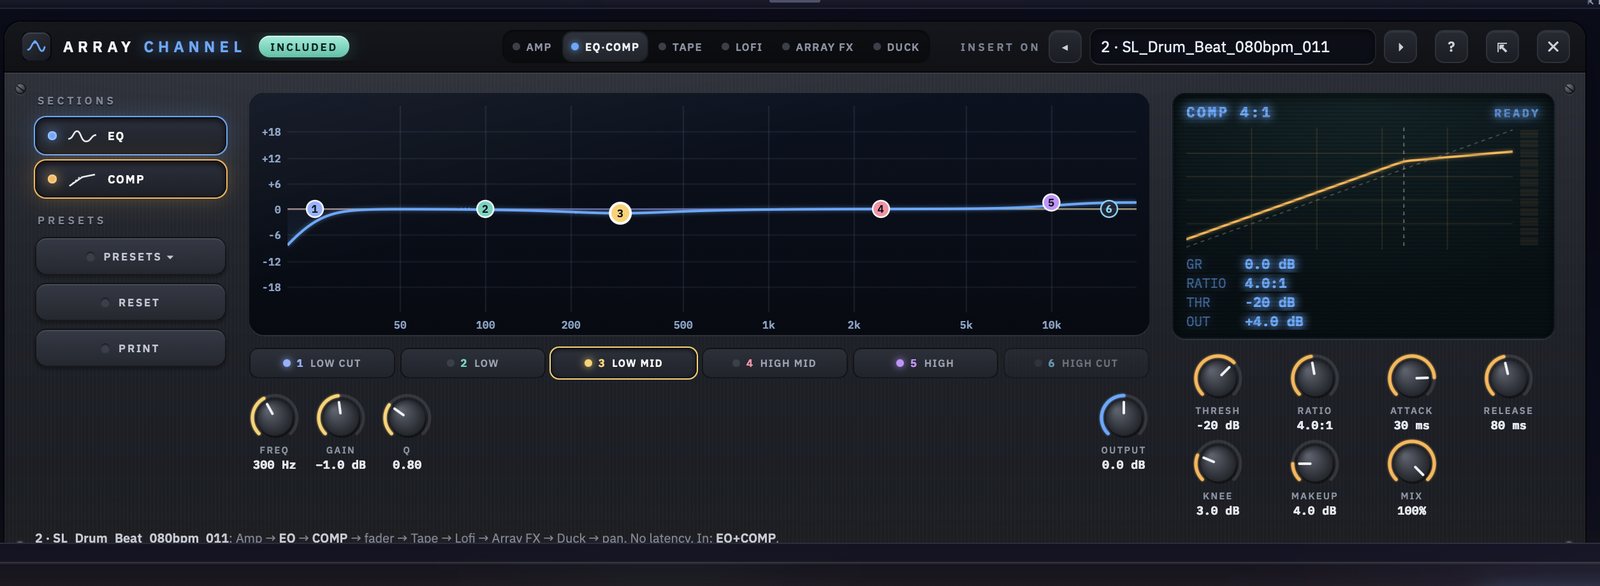Toggle the ARRAY FX module power dot
This screenshot has width=1600, height=586.
(x=786, y=47)
